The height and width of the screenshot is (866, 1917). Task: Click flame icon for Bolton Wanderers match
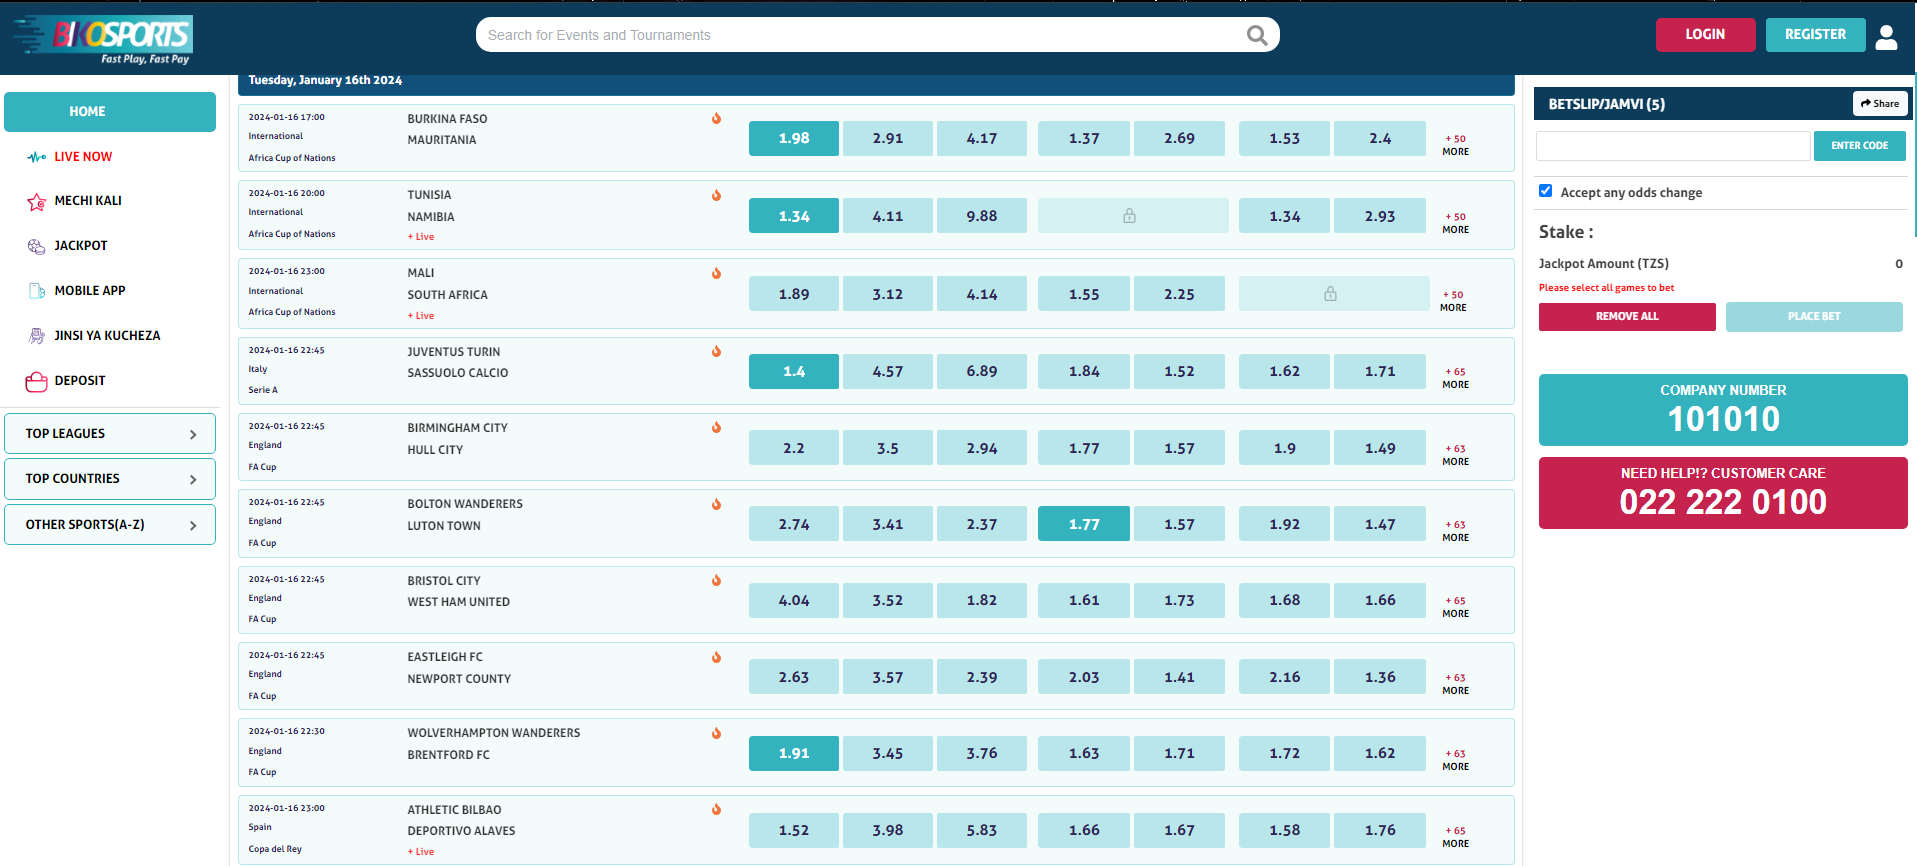coord(716,504)
